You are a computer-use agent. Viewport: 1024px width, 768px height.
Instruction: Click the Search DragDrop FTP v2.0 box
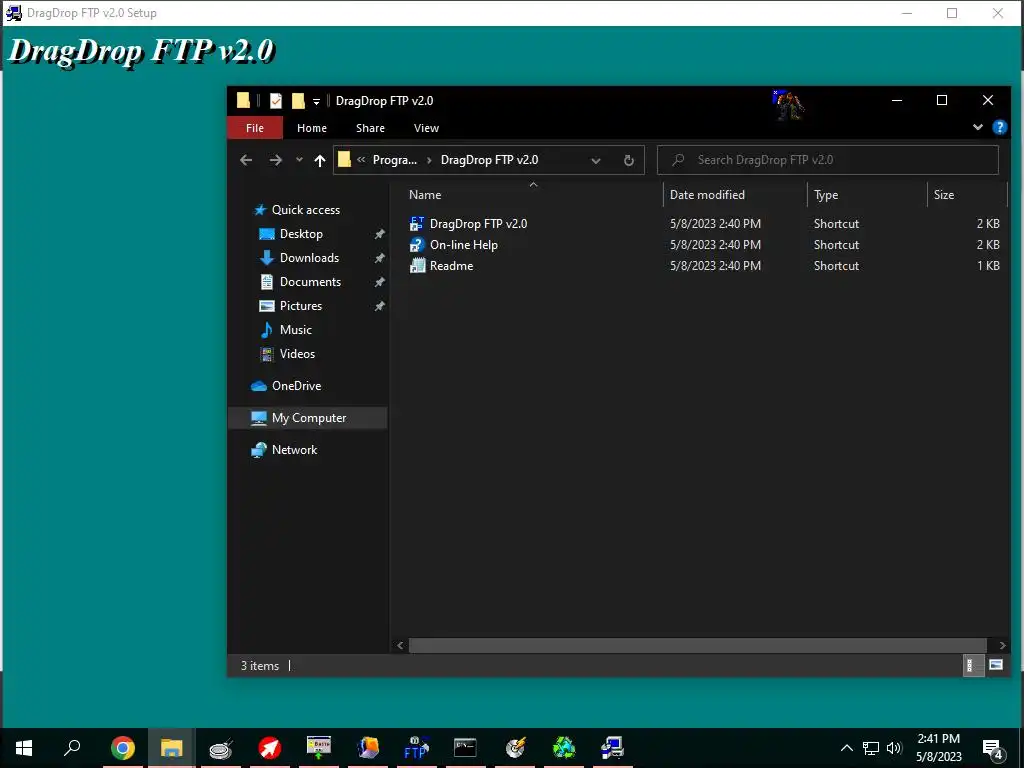(x=827, y=160)
